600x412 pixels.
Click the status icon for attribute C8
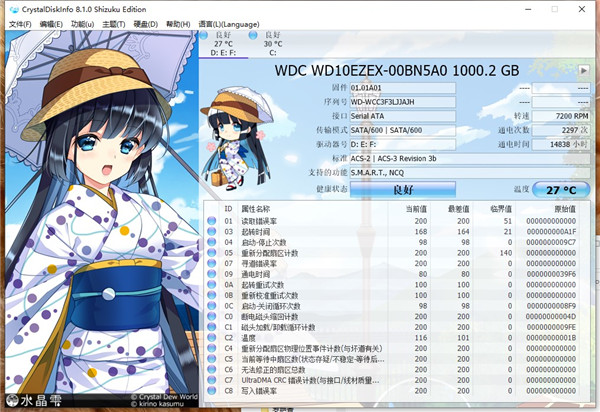[x=212, y=391]
